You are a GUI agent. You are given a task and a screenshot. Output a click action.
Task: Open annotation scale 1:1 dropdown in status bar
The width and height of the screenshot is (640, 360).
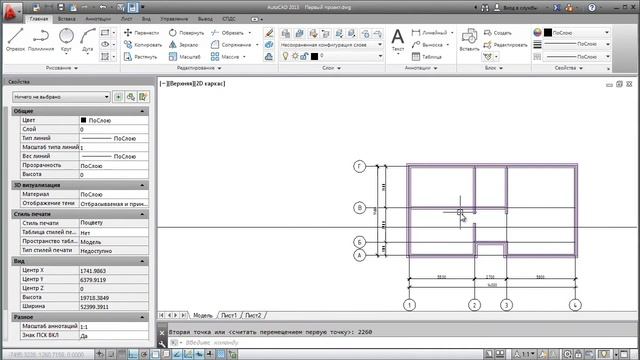coord(525,354)
